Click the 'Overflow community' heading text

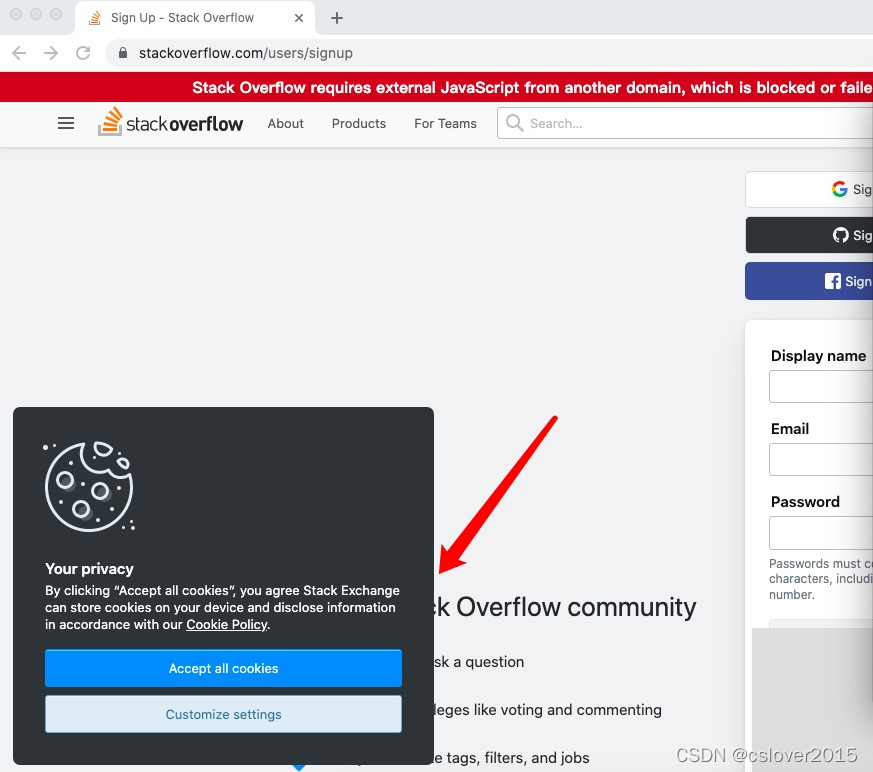[x=576, y=607]
